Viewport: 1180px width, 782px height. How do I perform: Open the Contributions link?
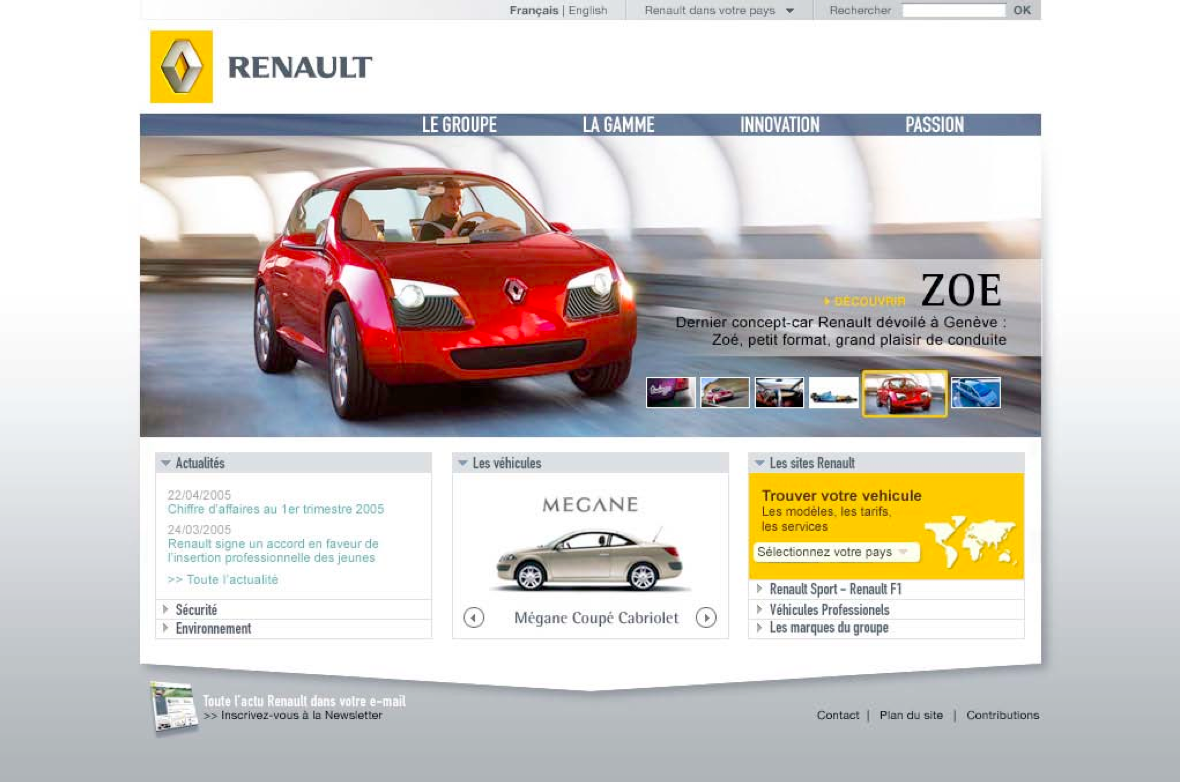coord(1002,715)
